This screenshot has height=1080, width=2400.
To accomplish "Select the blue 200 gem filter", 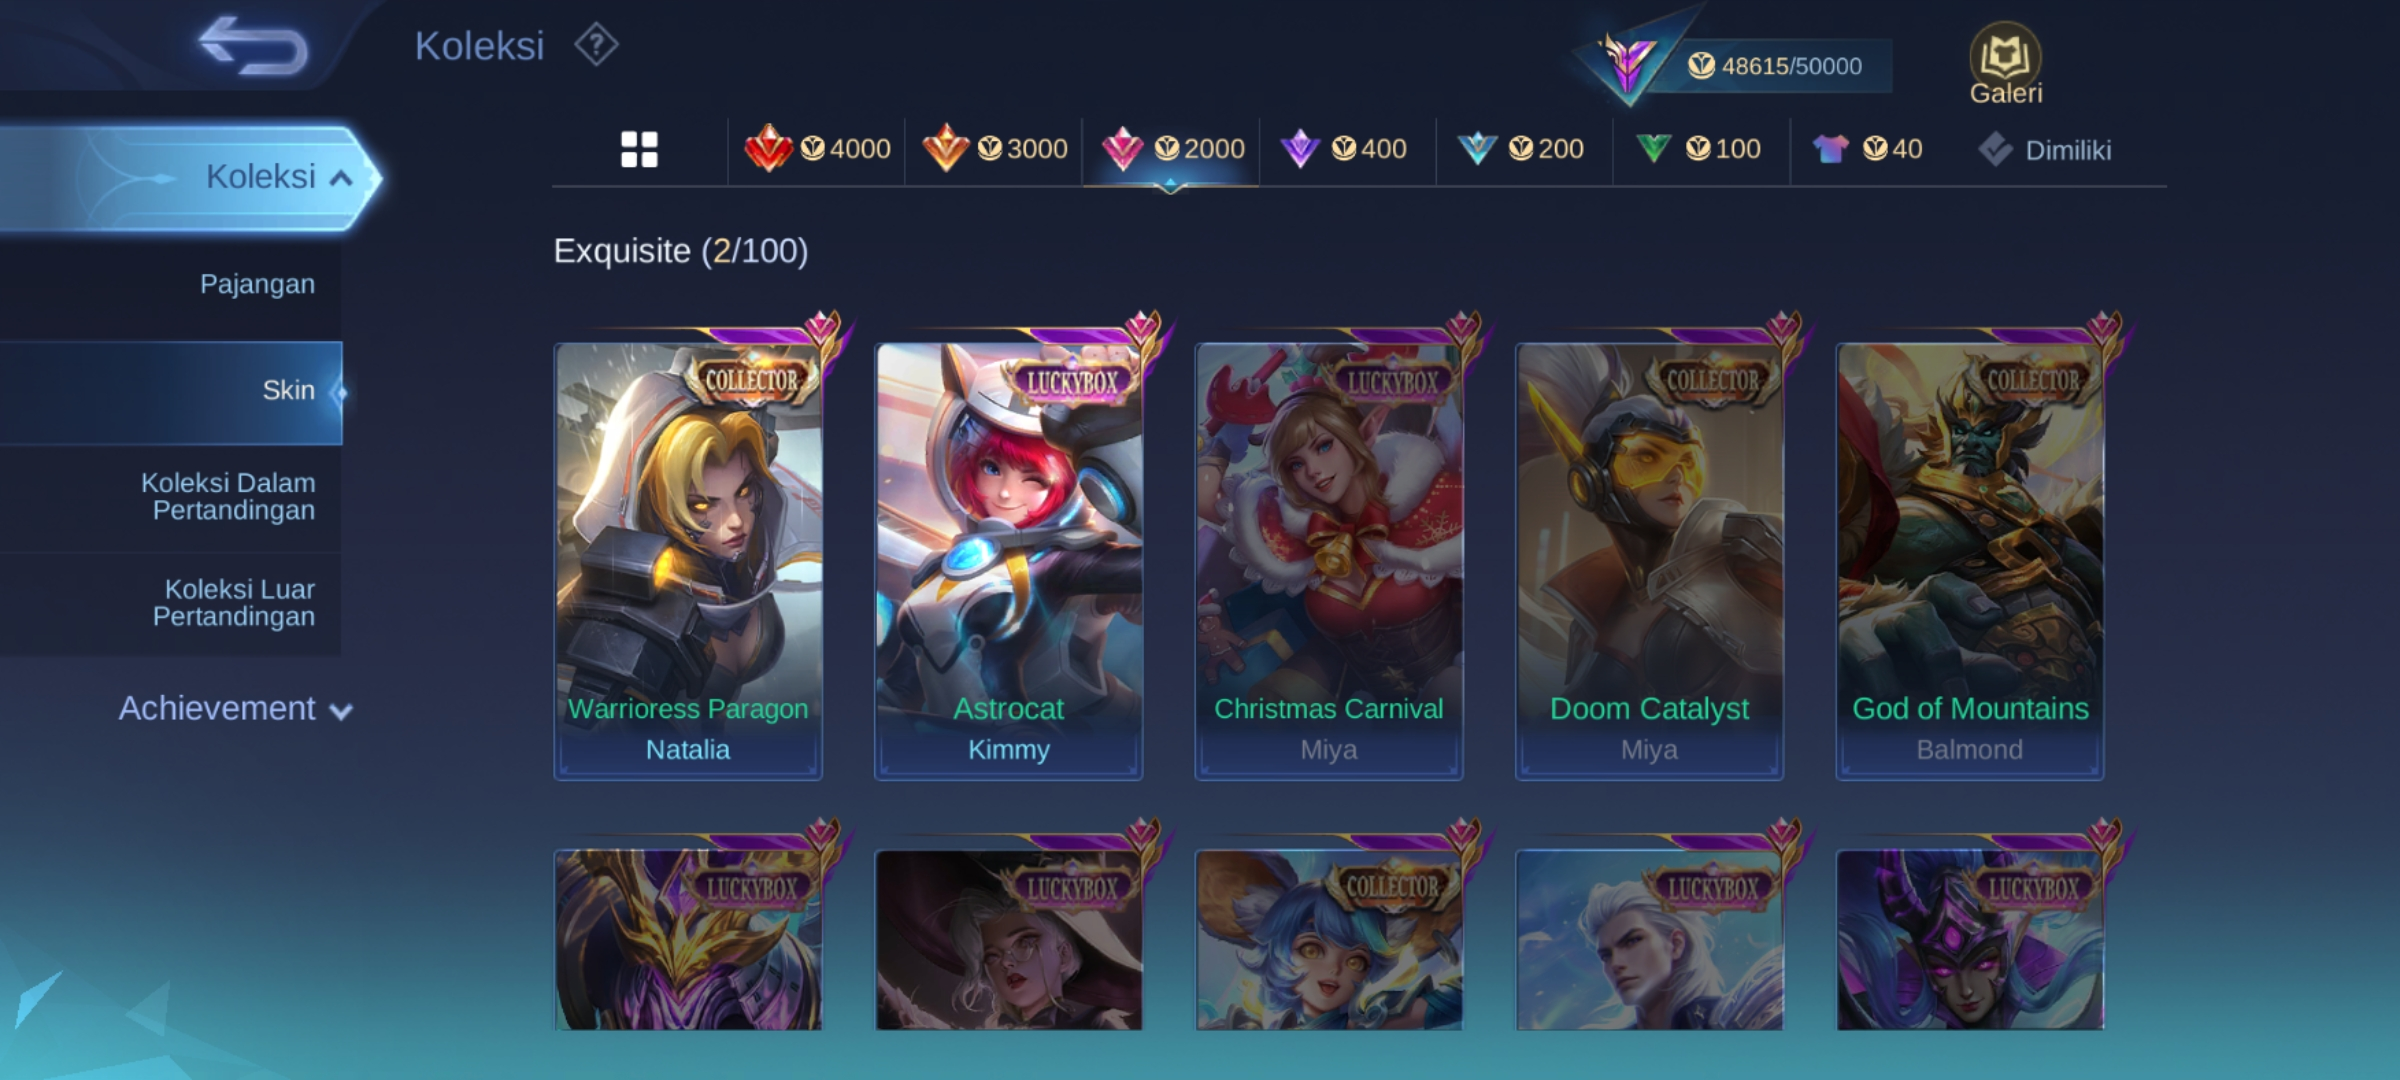I will pyautogui.click(x=1522, y=150).
